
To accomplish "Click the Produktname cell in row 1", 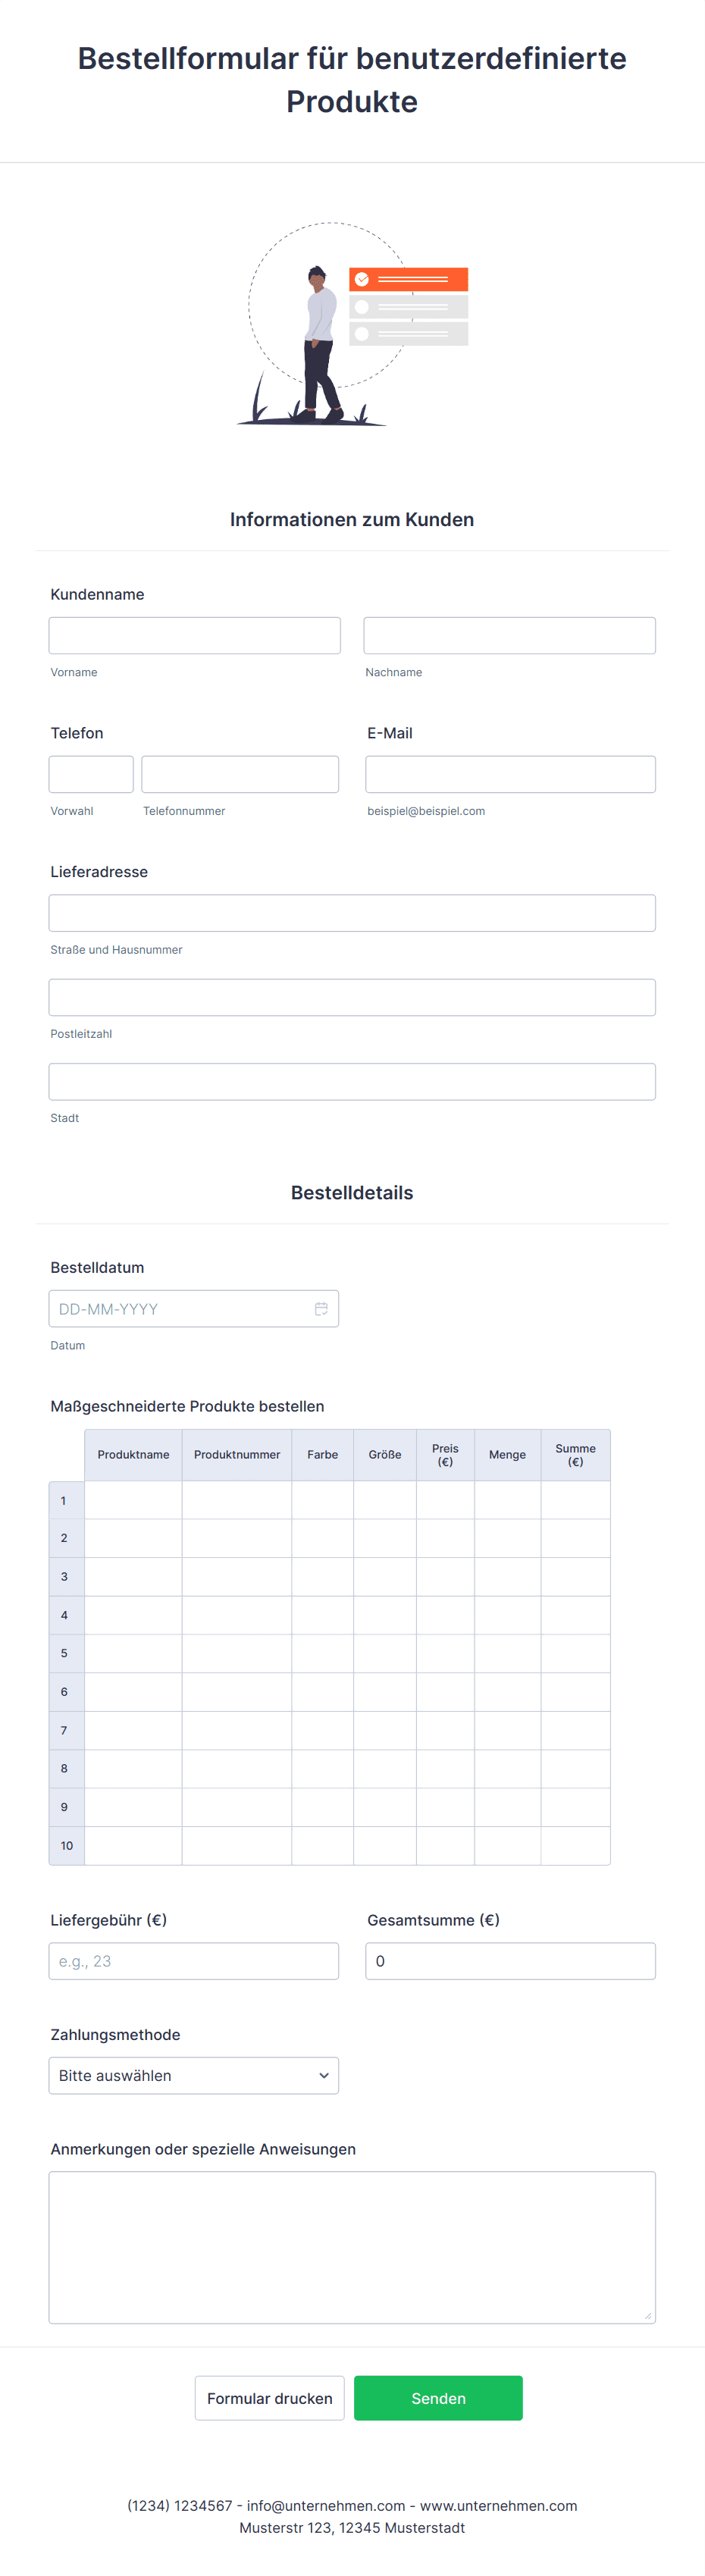I will coord(133,1499).
